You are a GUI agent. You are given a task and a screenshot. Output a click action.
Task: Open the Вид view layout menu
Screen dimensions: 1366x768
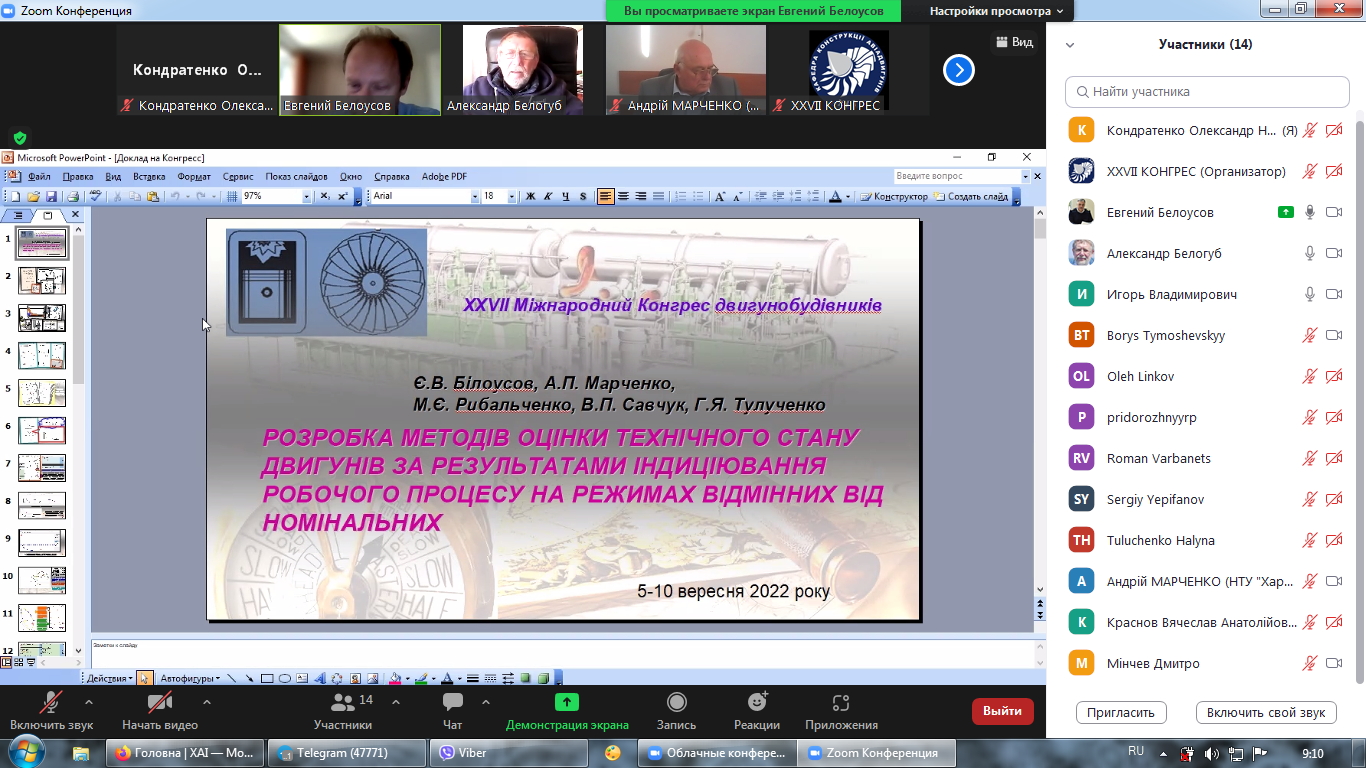click(x=1014, y=42)
